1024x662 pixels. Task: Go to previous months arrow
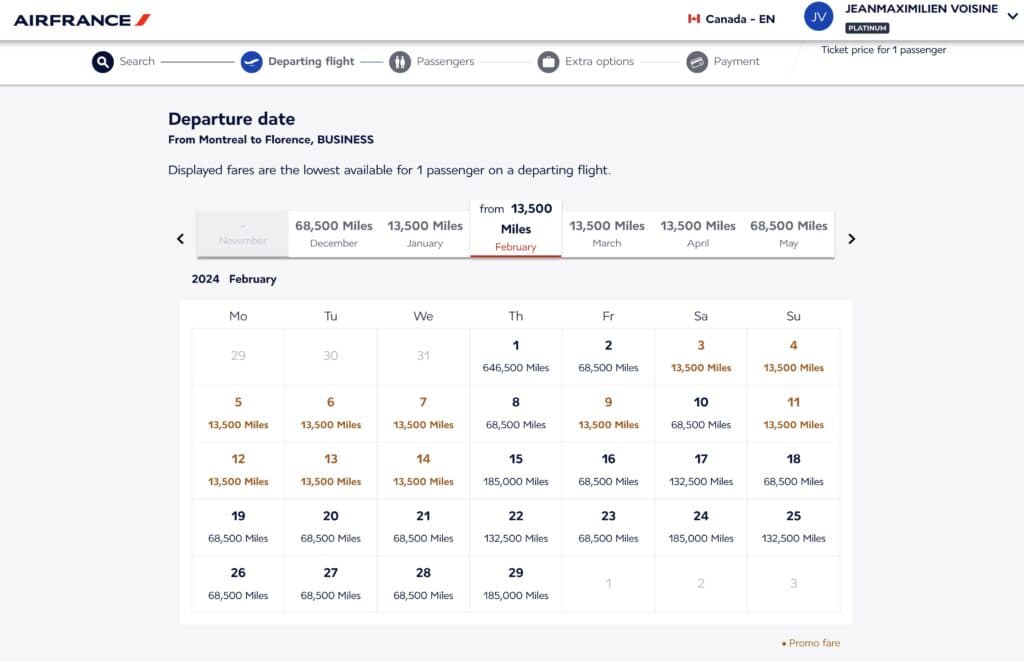point(181,239)
